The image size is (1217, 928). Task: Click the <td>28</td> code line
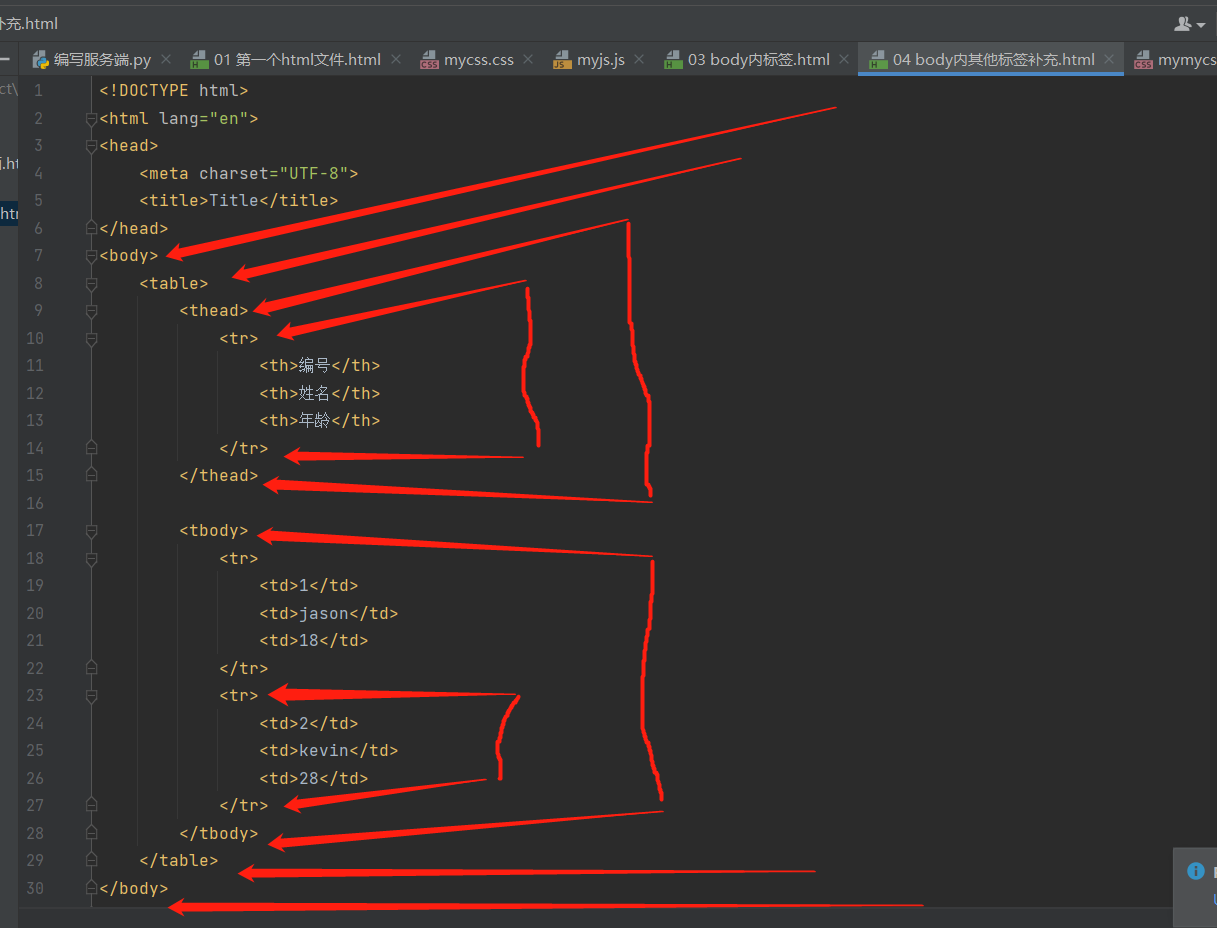coord(314,778)
